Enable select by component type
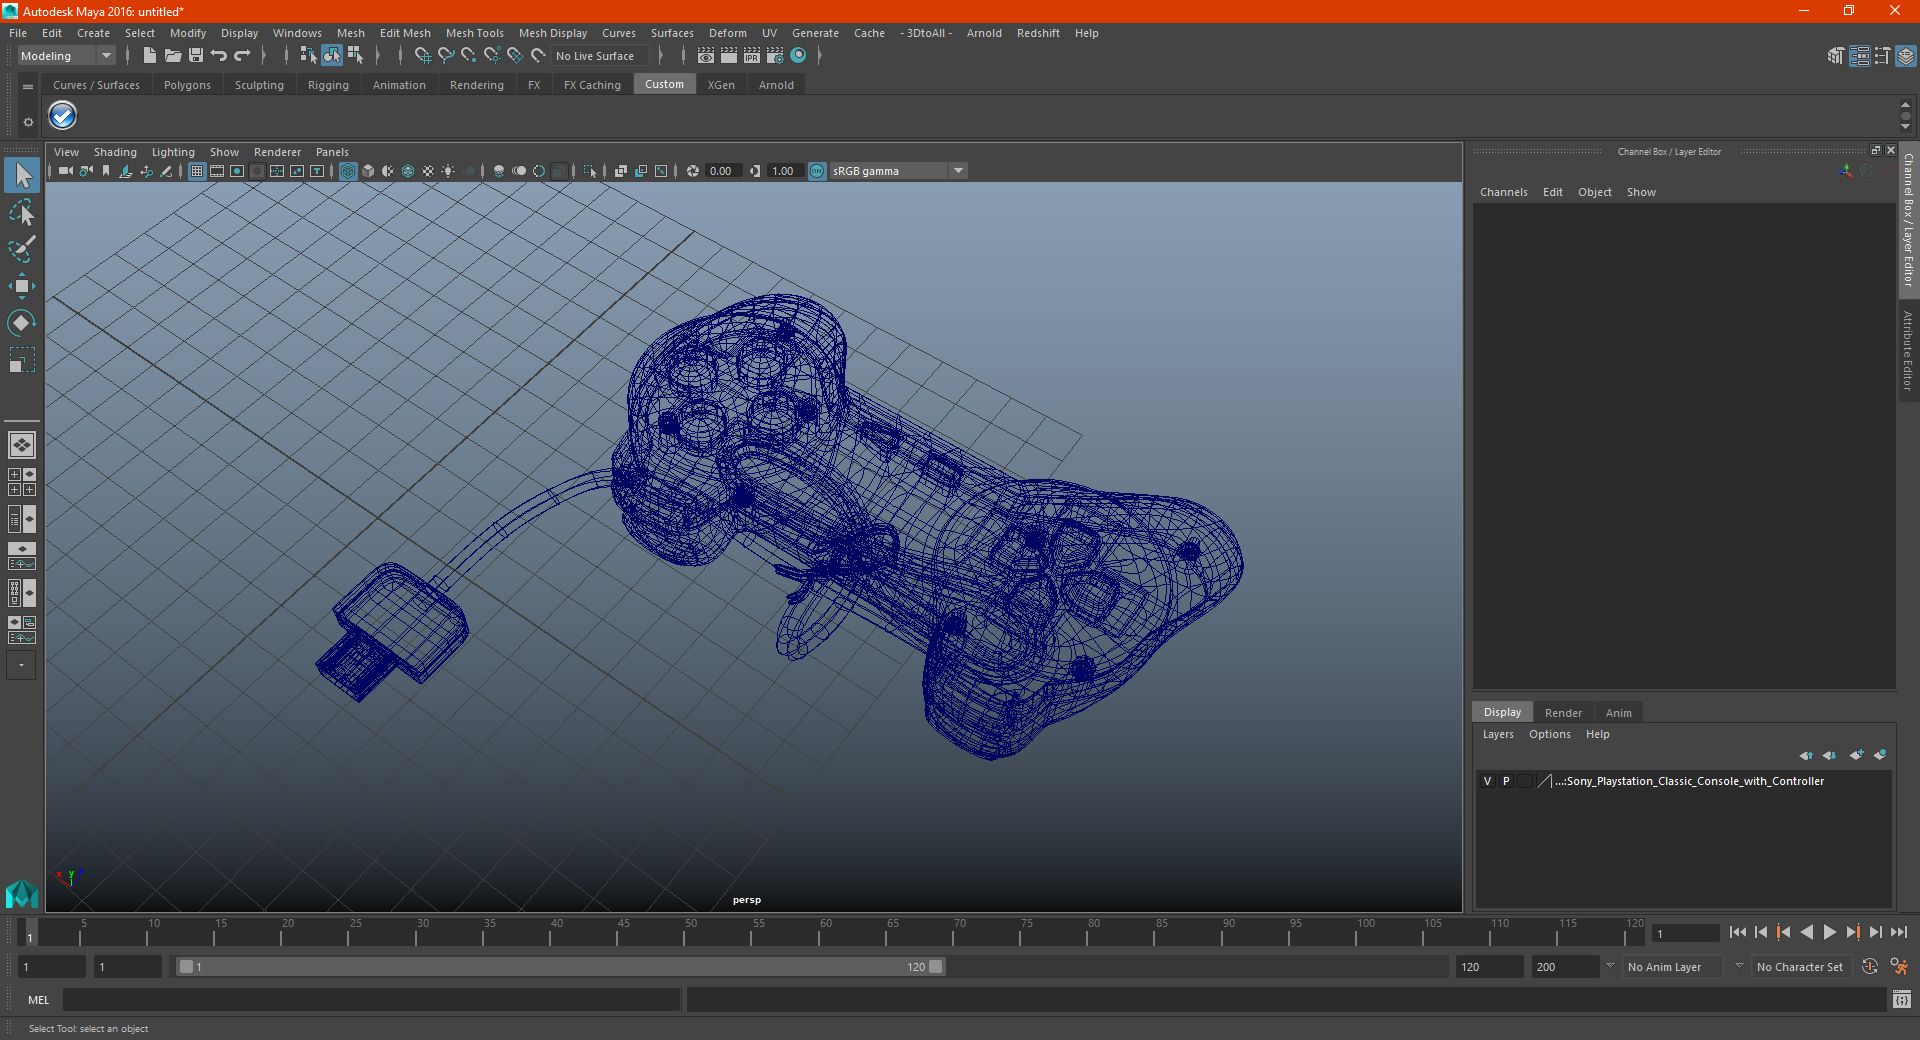 (x=355, y=56)
